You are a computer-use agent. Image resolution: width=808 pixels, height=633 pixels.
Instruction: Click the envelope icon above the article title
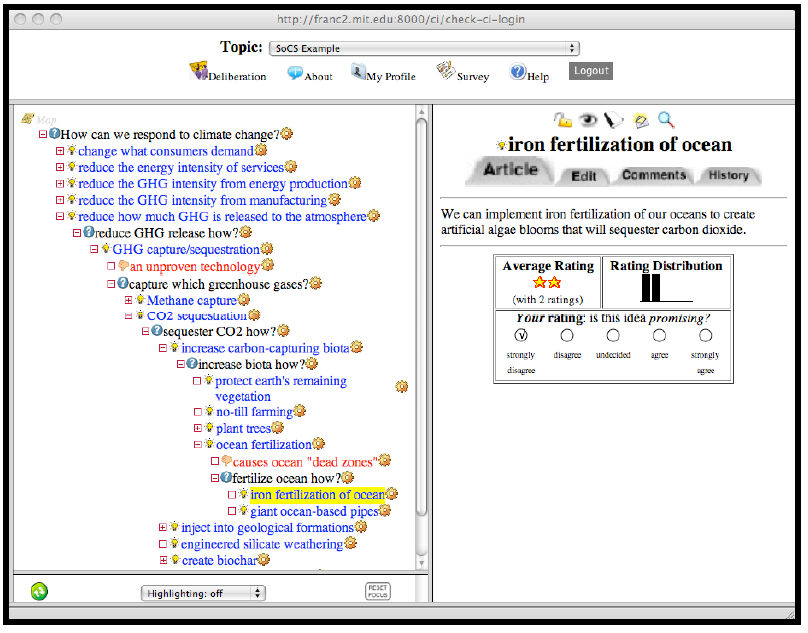click(641, 120)
